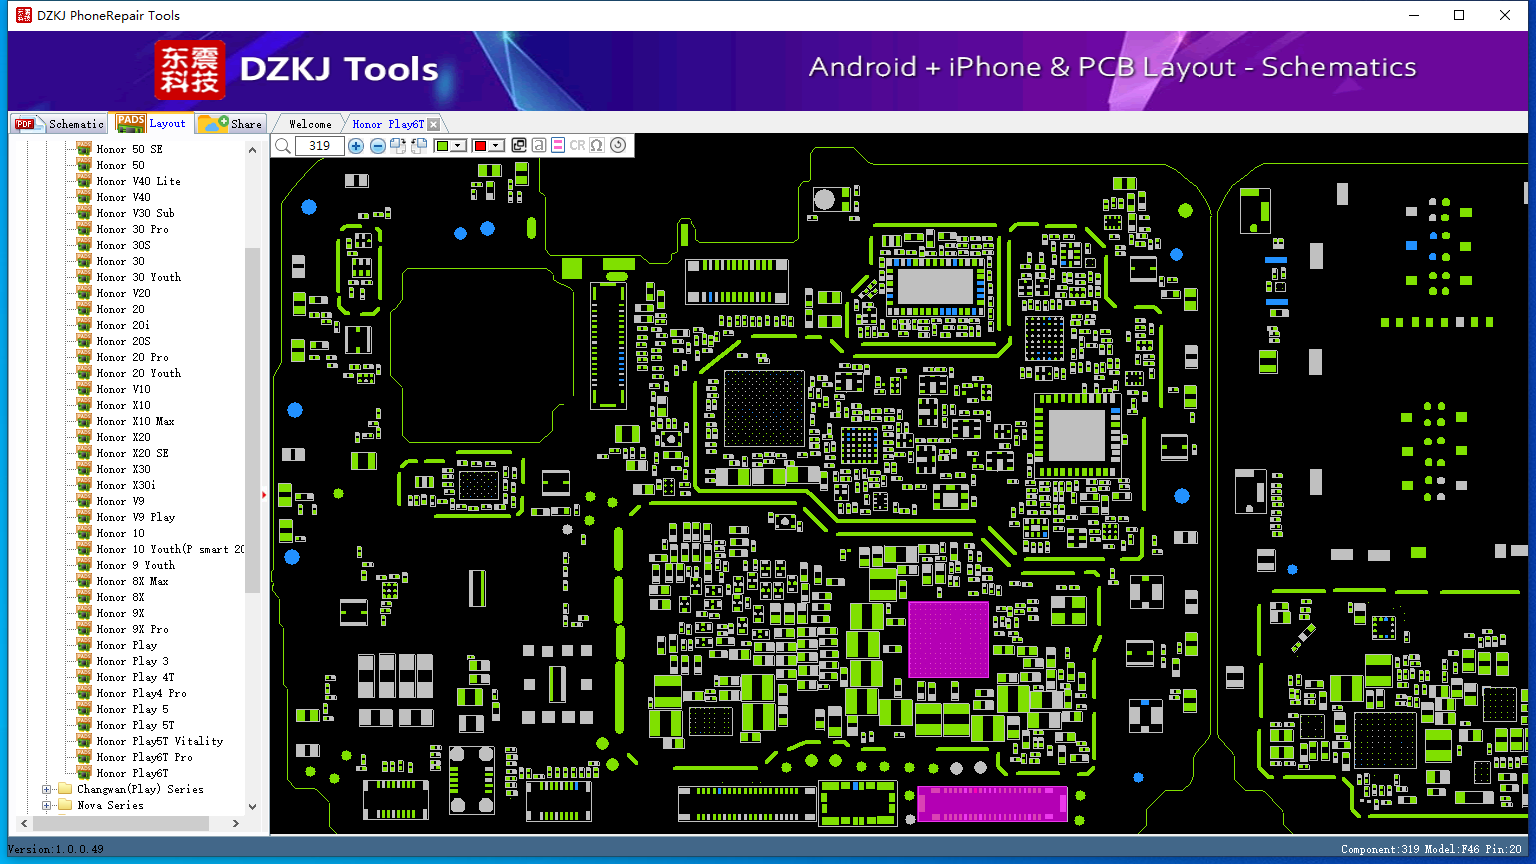1536x864 pixels.
Task: Open Honor X10 Max layout
Action: [x=135, y=421]
